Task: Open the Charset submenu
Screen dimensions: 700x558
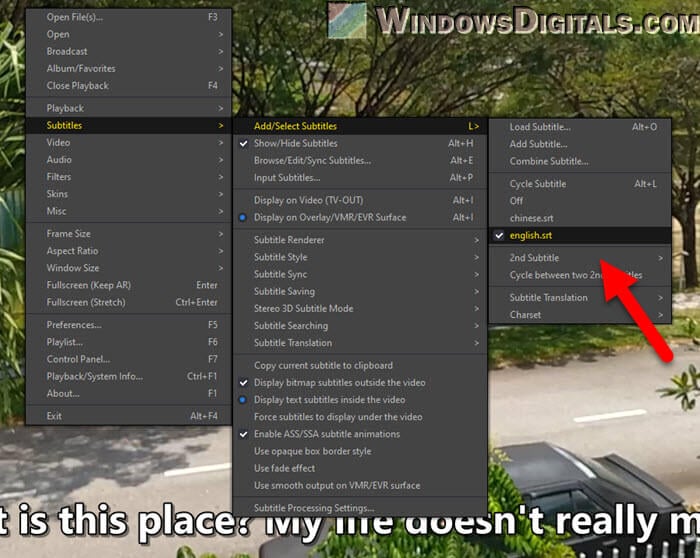Action: coord(580,315)
